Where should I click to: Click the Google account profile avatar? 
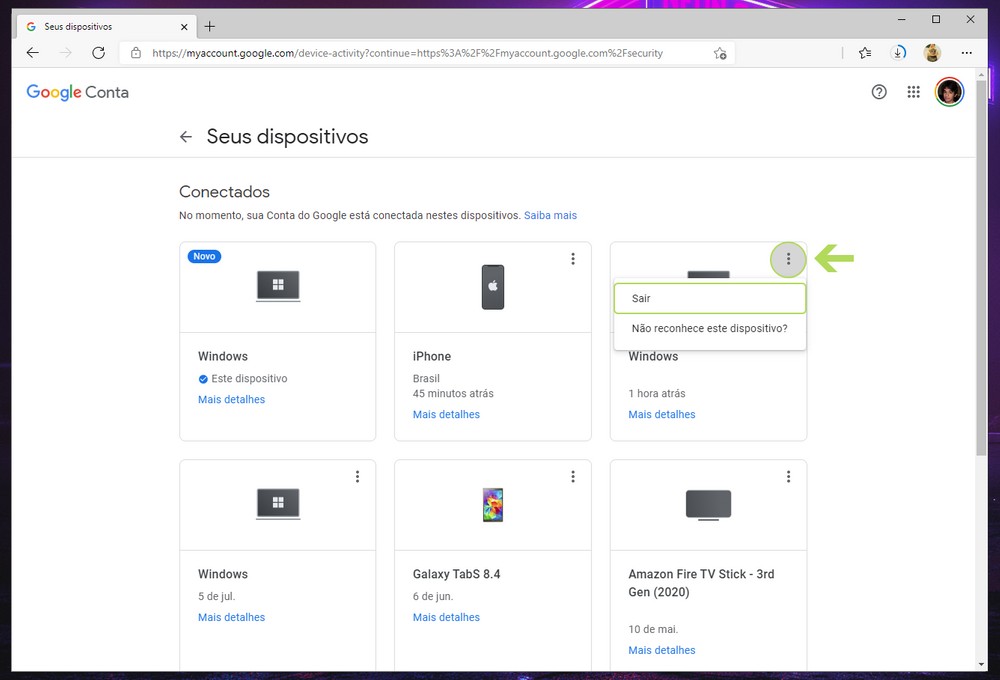point(948,92)
